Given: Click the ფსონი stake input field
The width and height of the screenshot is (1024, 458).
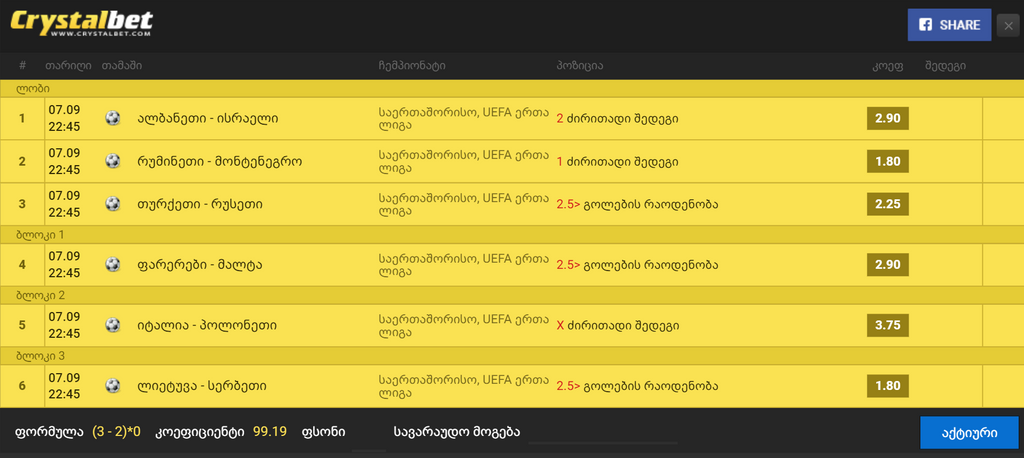Looking at the screenshot, I should click(369, 436).
